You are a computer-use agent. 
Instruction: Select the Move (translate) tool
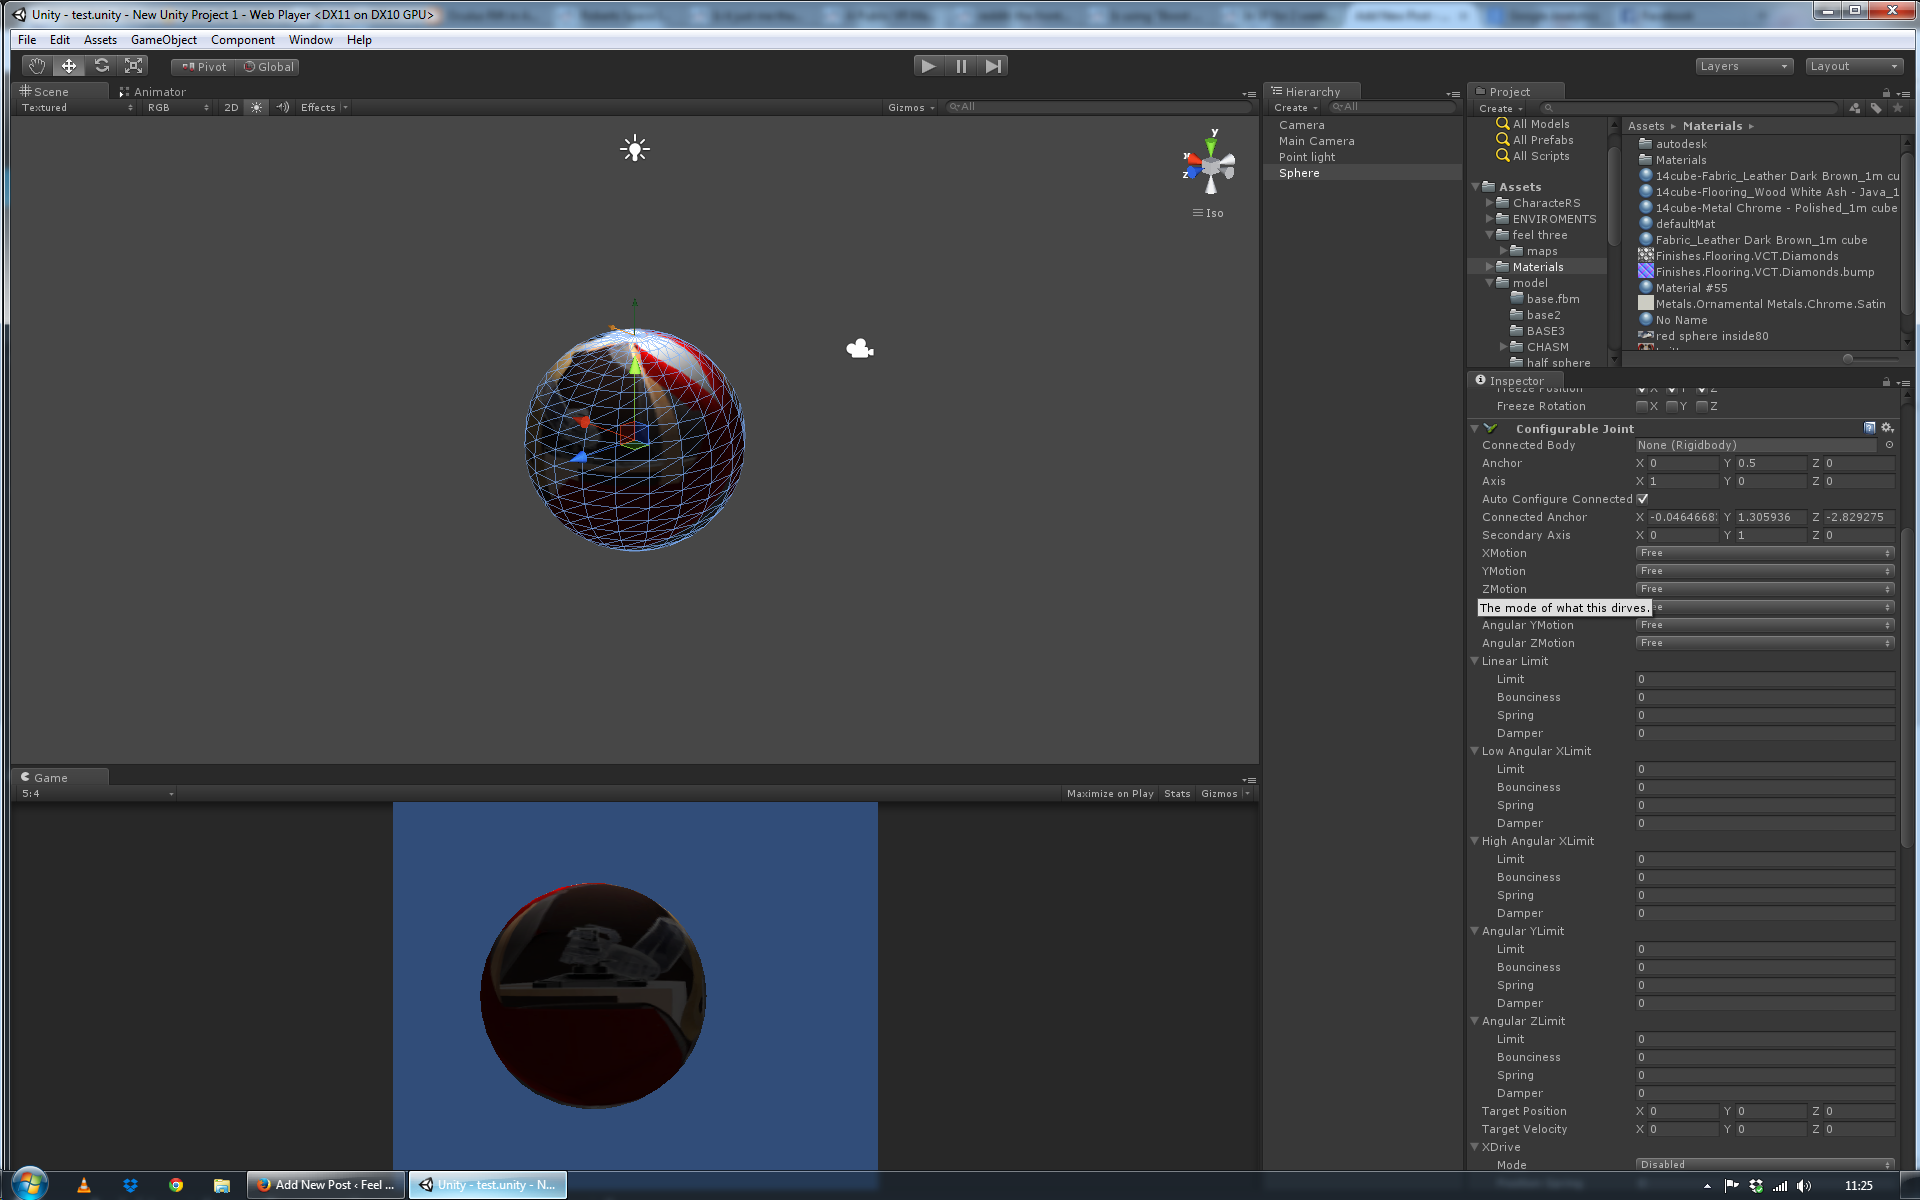[69, 66]
